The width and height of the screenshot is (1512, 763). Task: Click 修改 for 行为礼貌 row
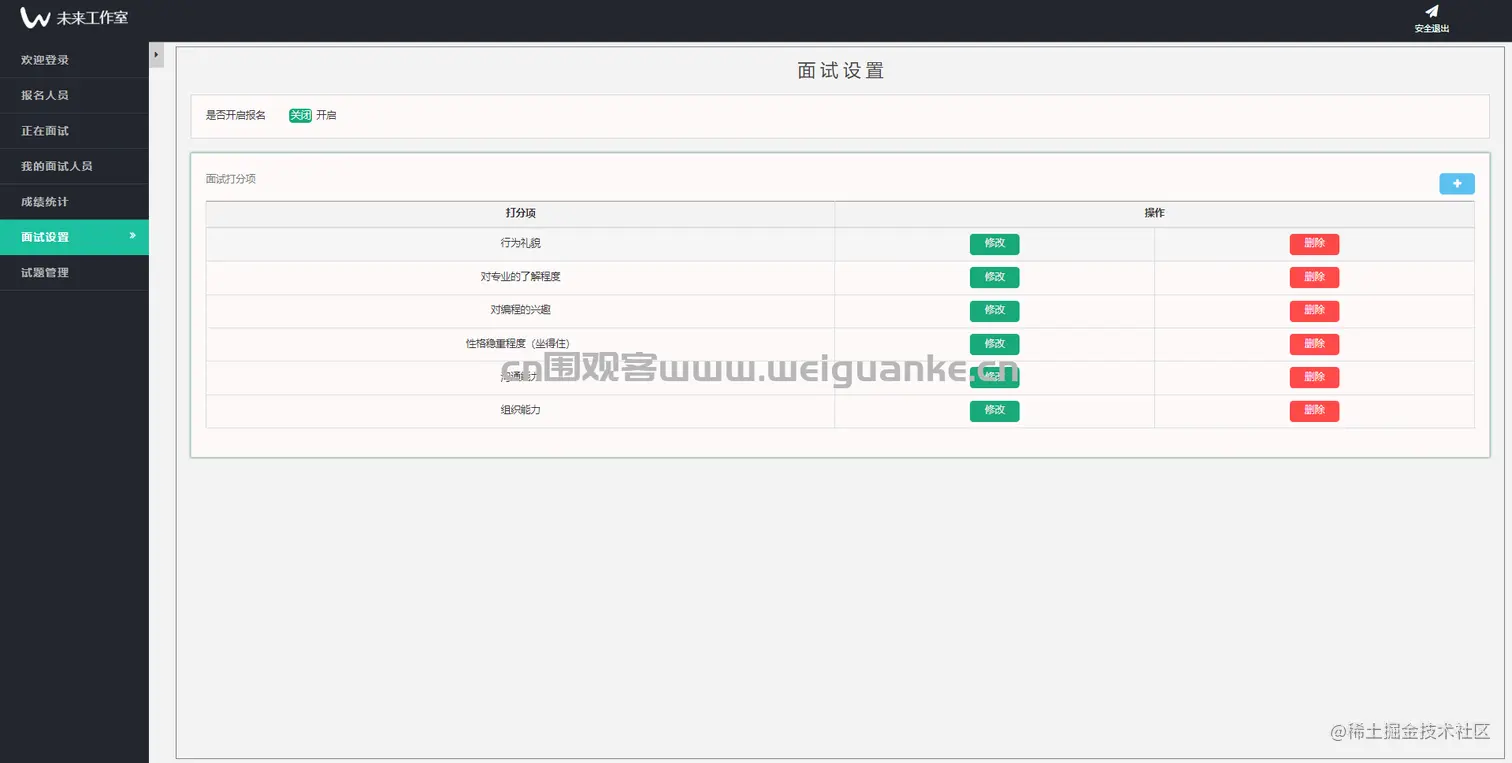[994, 244]
